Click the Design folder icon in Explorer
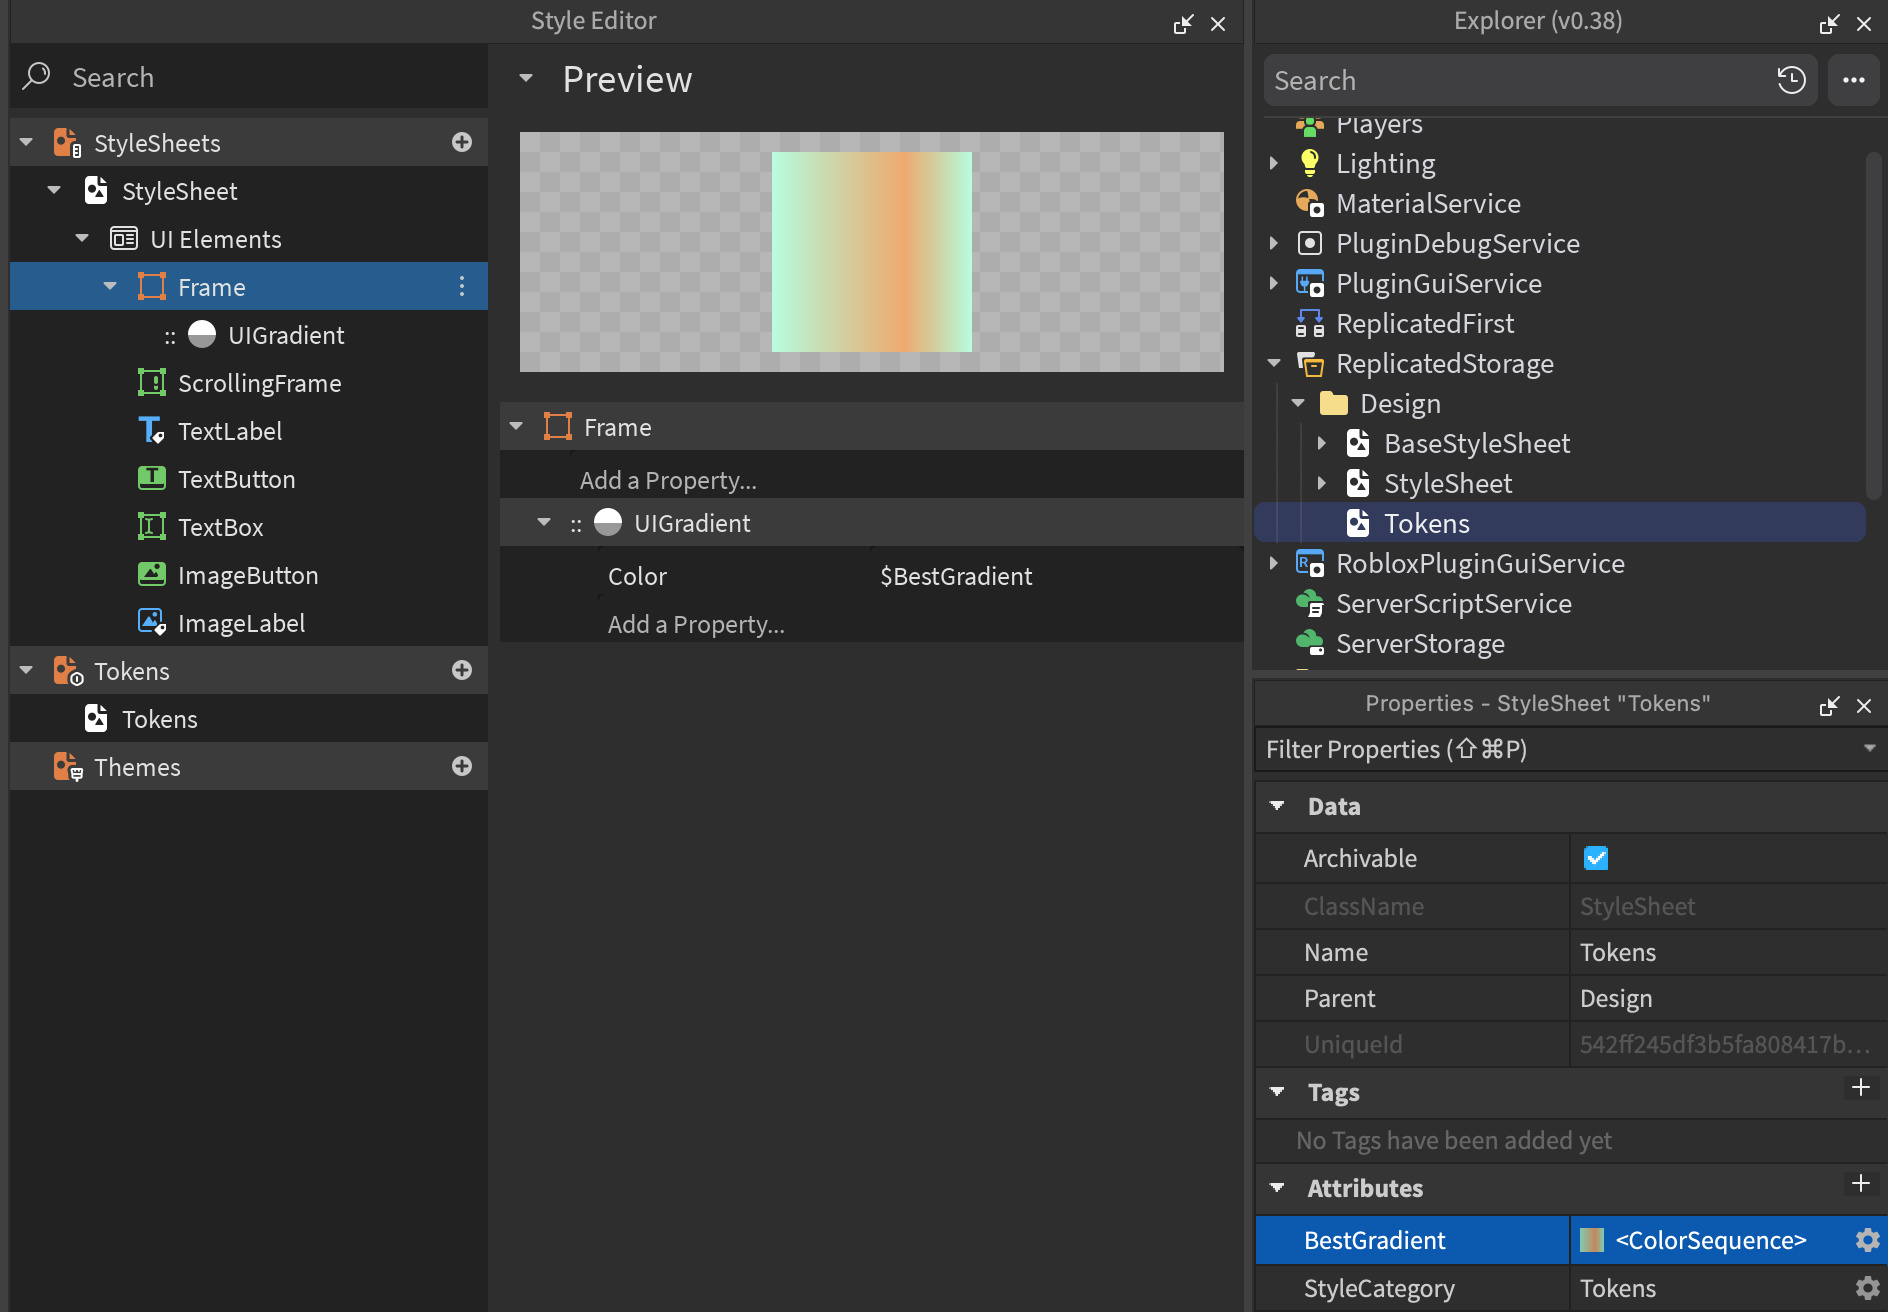The width and height of the screenshot is (1888, 1312). 1333,403
